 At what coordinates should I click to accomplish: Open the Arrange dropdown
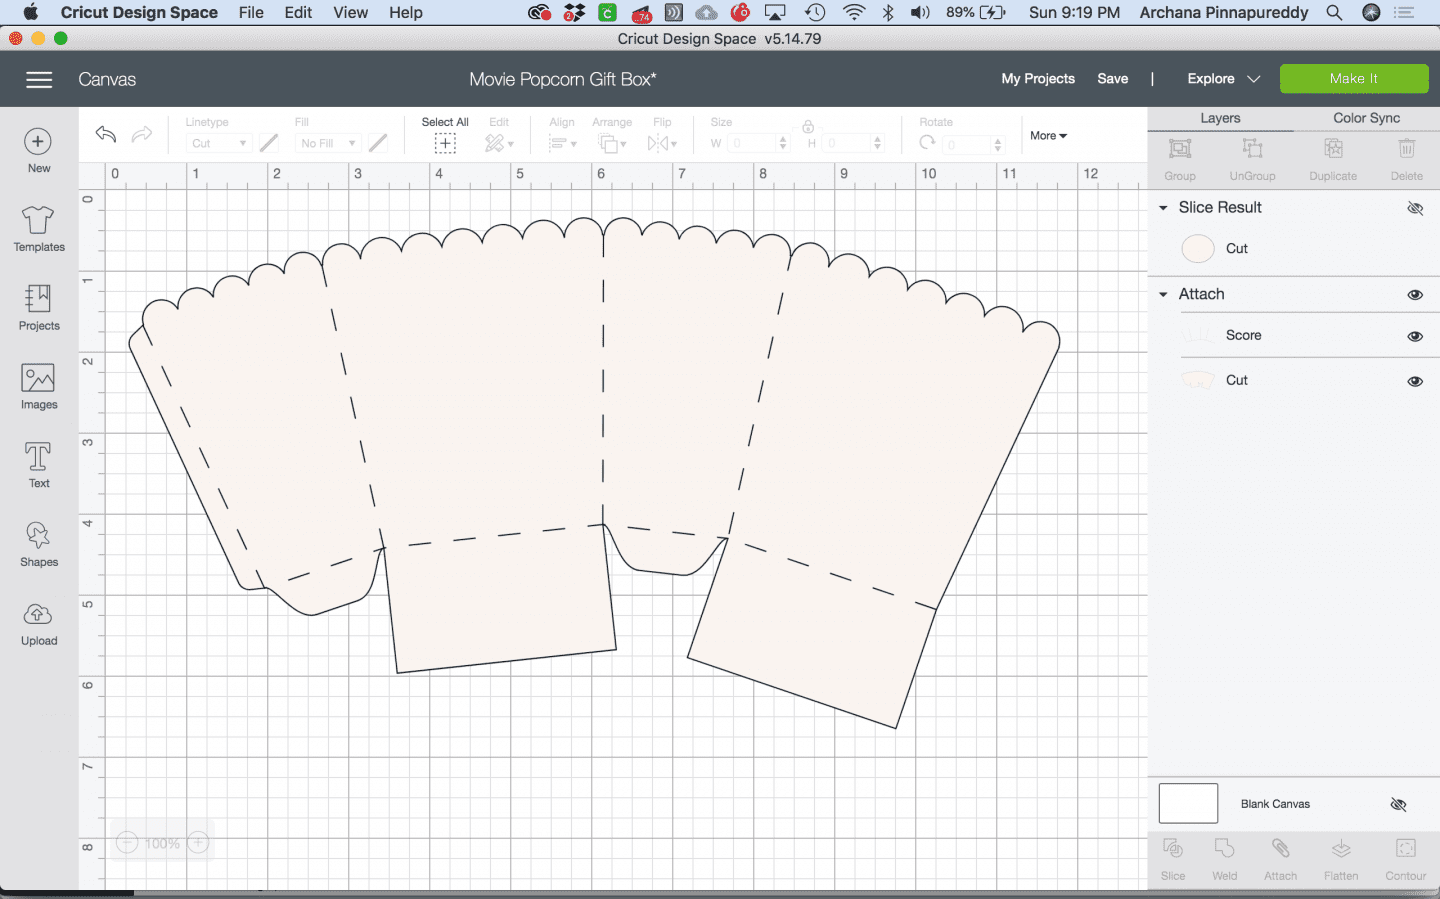(x=612, y=144)
